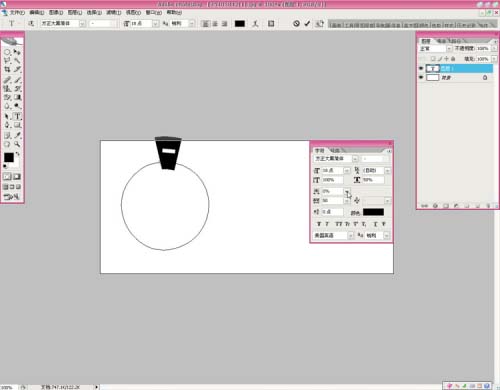Select the Horizontal Type tool in toolbox
Screen dimensions: 500x390
pos(17,116)
